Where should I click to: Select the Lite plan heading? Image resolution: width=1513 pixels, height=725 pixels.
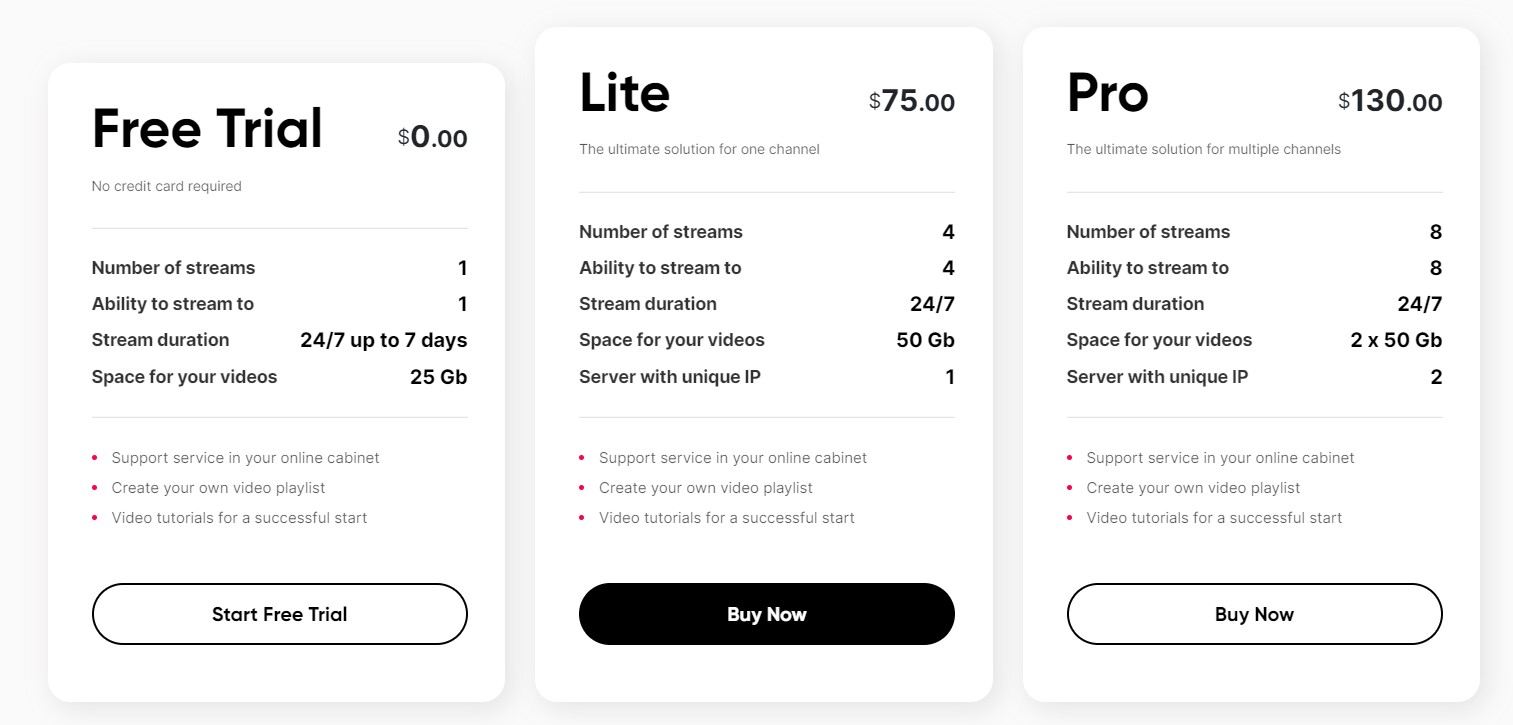[x=624, y=93]
